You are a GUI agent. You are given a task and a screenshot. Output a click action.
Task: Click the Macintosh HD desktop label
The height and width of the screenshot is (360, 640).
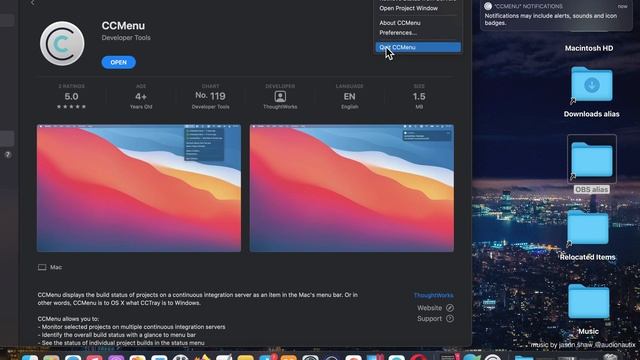pos(589,48)
